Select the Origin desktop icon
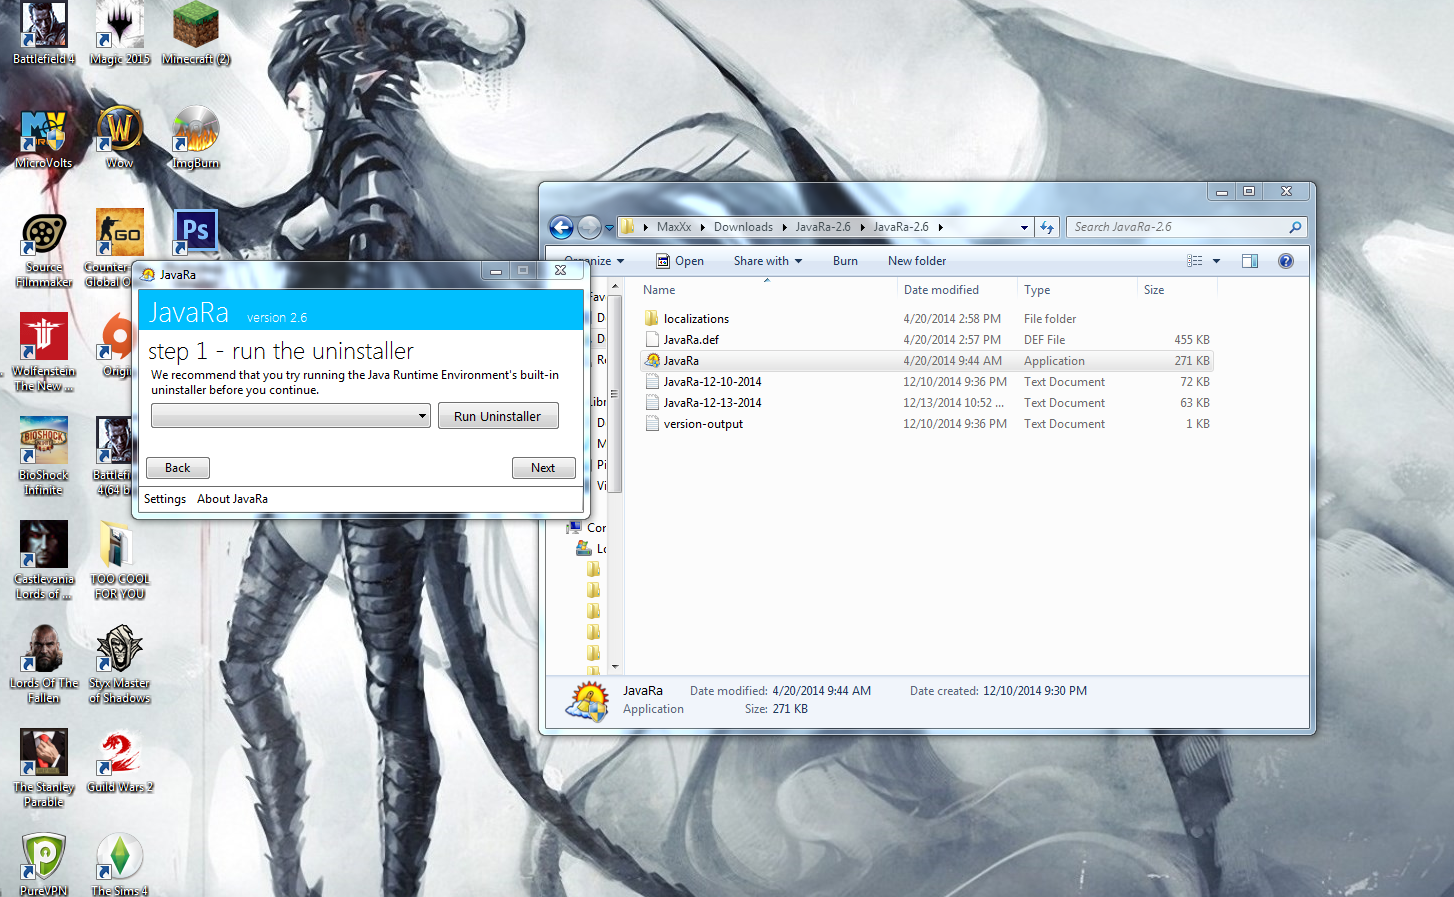This screenshot has width=1454, height=897. point(117,345)
